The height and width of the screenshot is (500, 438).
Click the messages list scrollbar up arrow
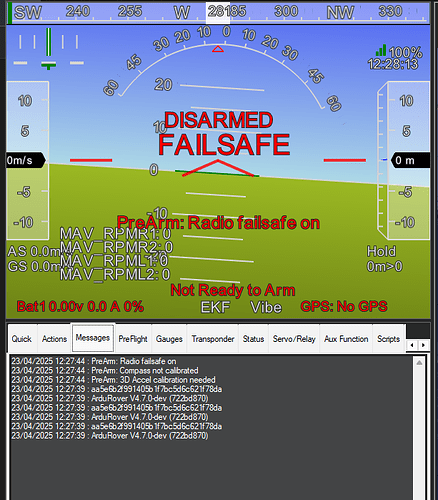(x=419, y=362)
